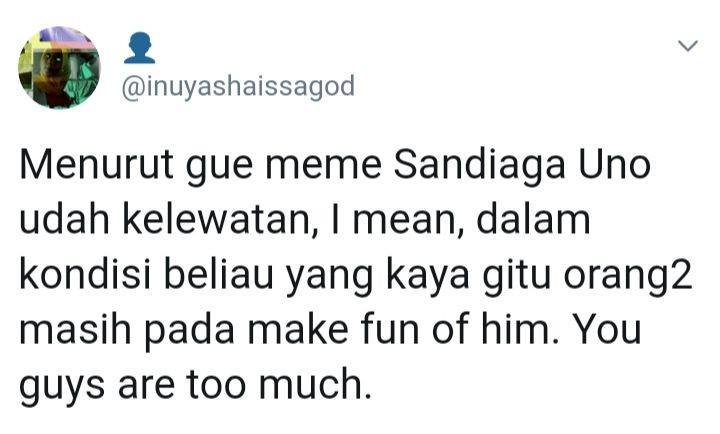Open the @inuyashaissagod profile handle
Viewport: 720px width, 434px height.
tap(238, 87)
